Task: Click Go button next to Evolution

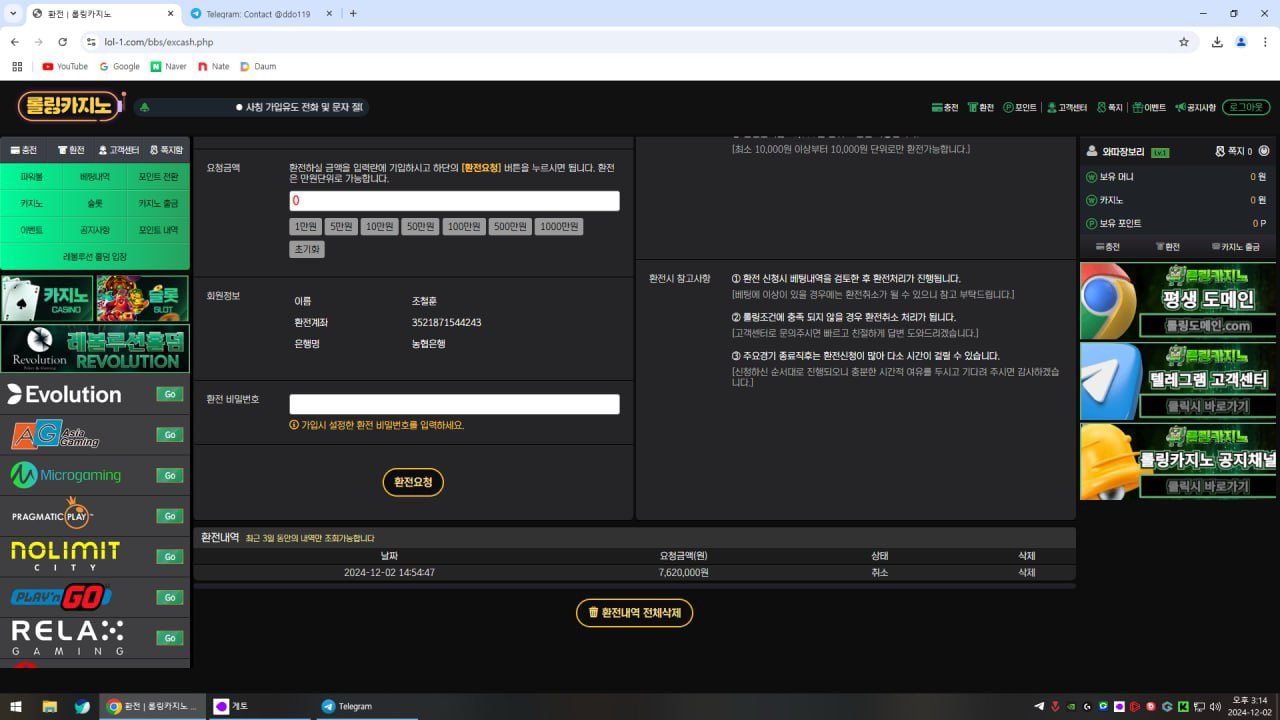Action: (x=170, y=394)
